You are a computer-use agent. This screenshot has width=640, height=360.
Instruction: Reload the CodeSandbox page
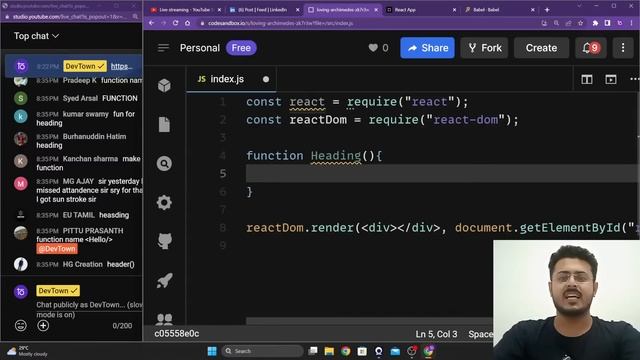tap(176, 23)
